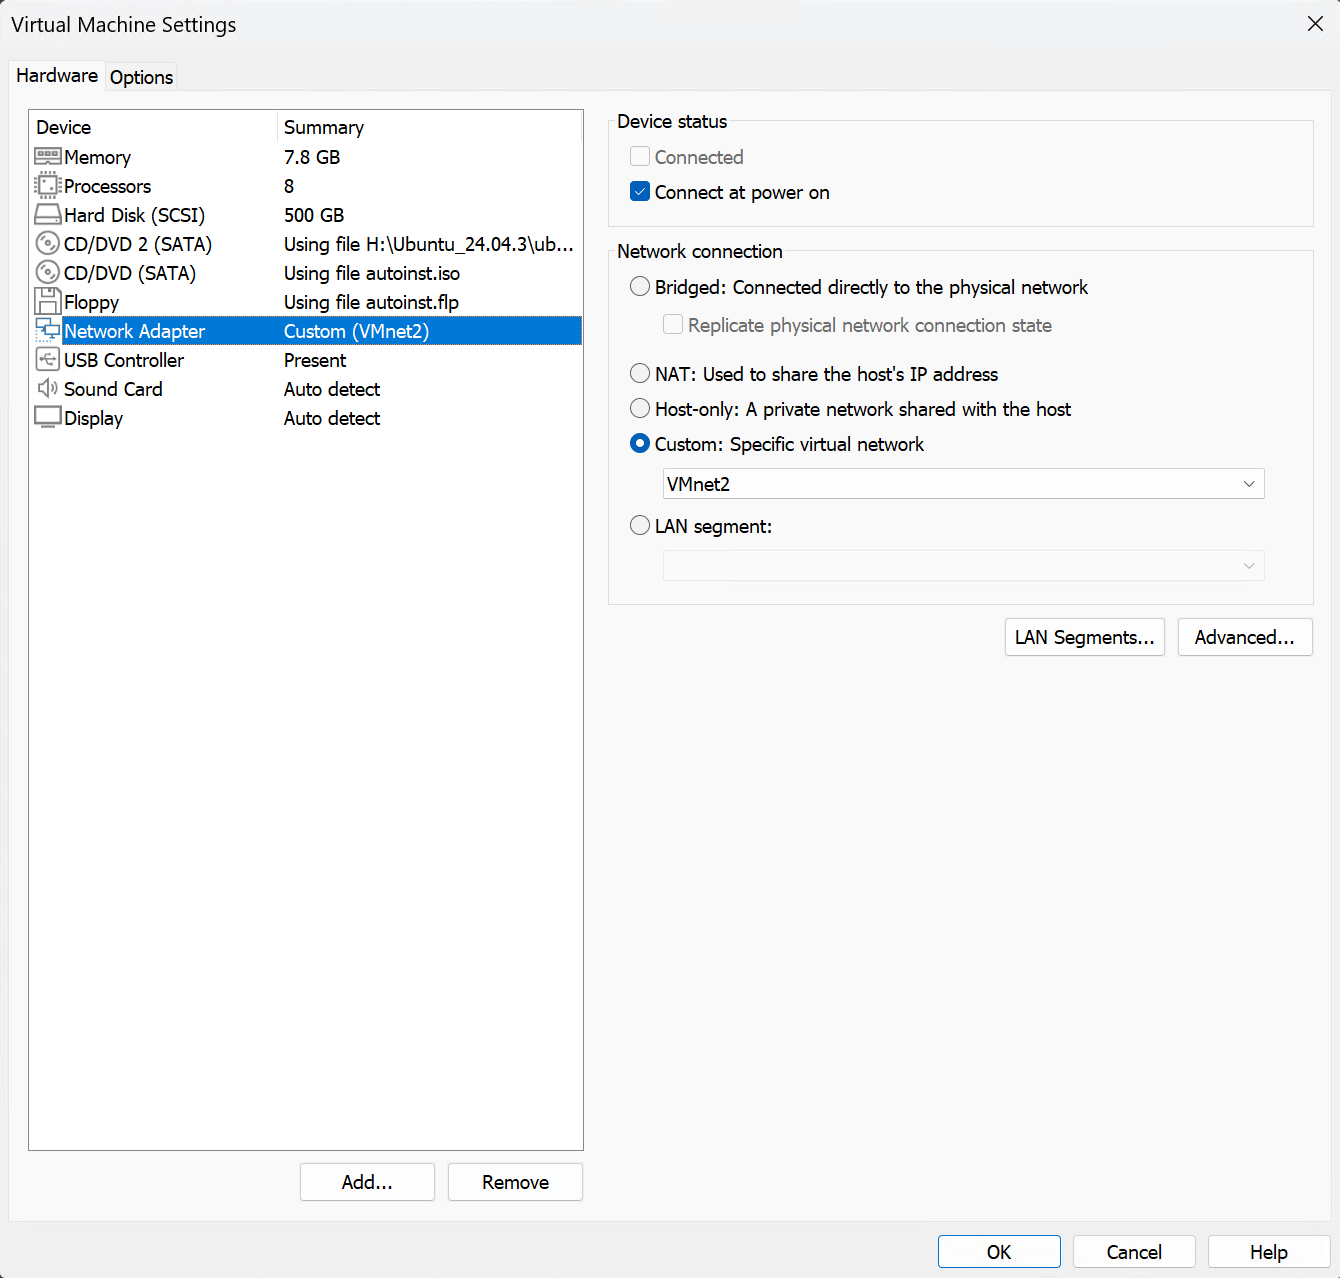
Task: Choose the LAN segment radio option
Action: [x=640, y=526]
